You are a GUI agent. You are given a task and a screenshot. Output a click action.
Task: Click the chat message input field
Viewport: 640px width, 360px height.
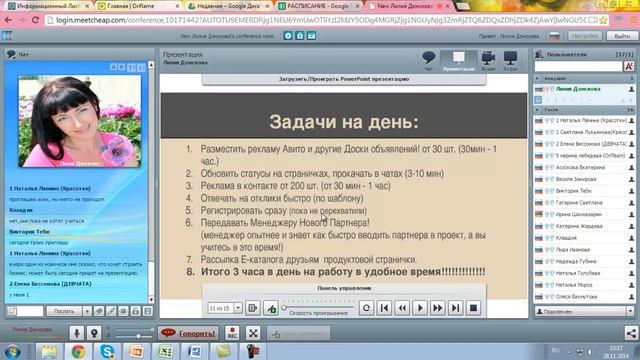tap(30, 311)
